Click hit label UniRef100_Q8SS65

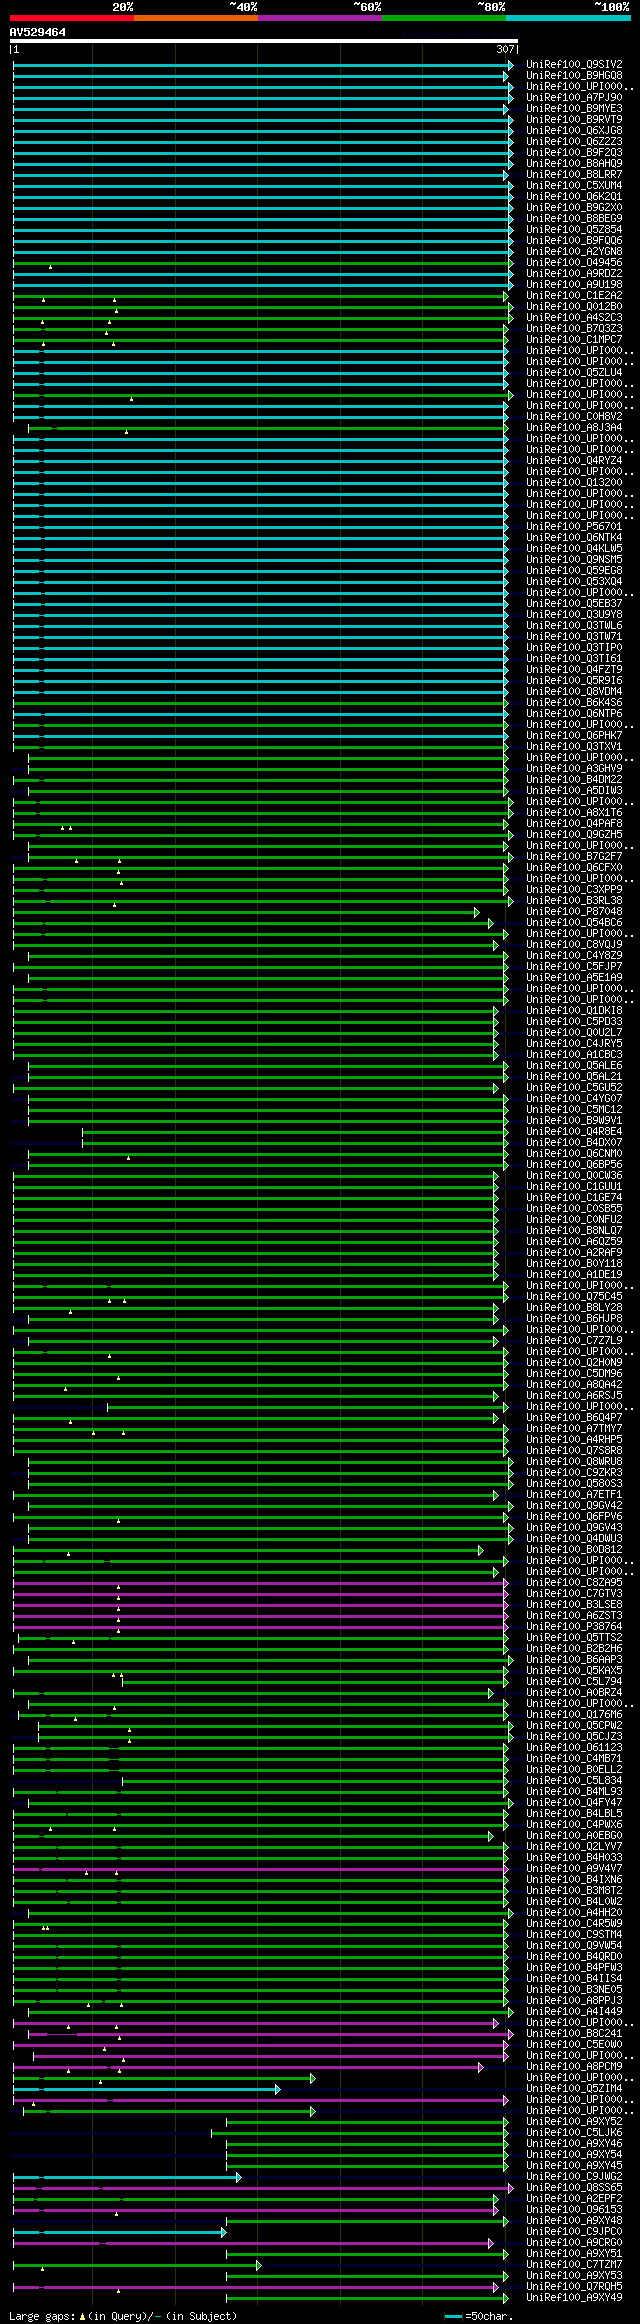(x=574, y=2188)
